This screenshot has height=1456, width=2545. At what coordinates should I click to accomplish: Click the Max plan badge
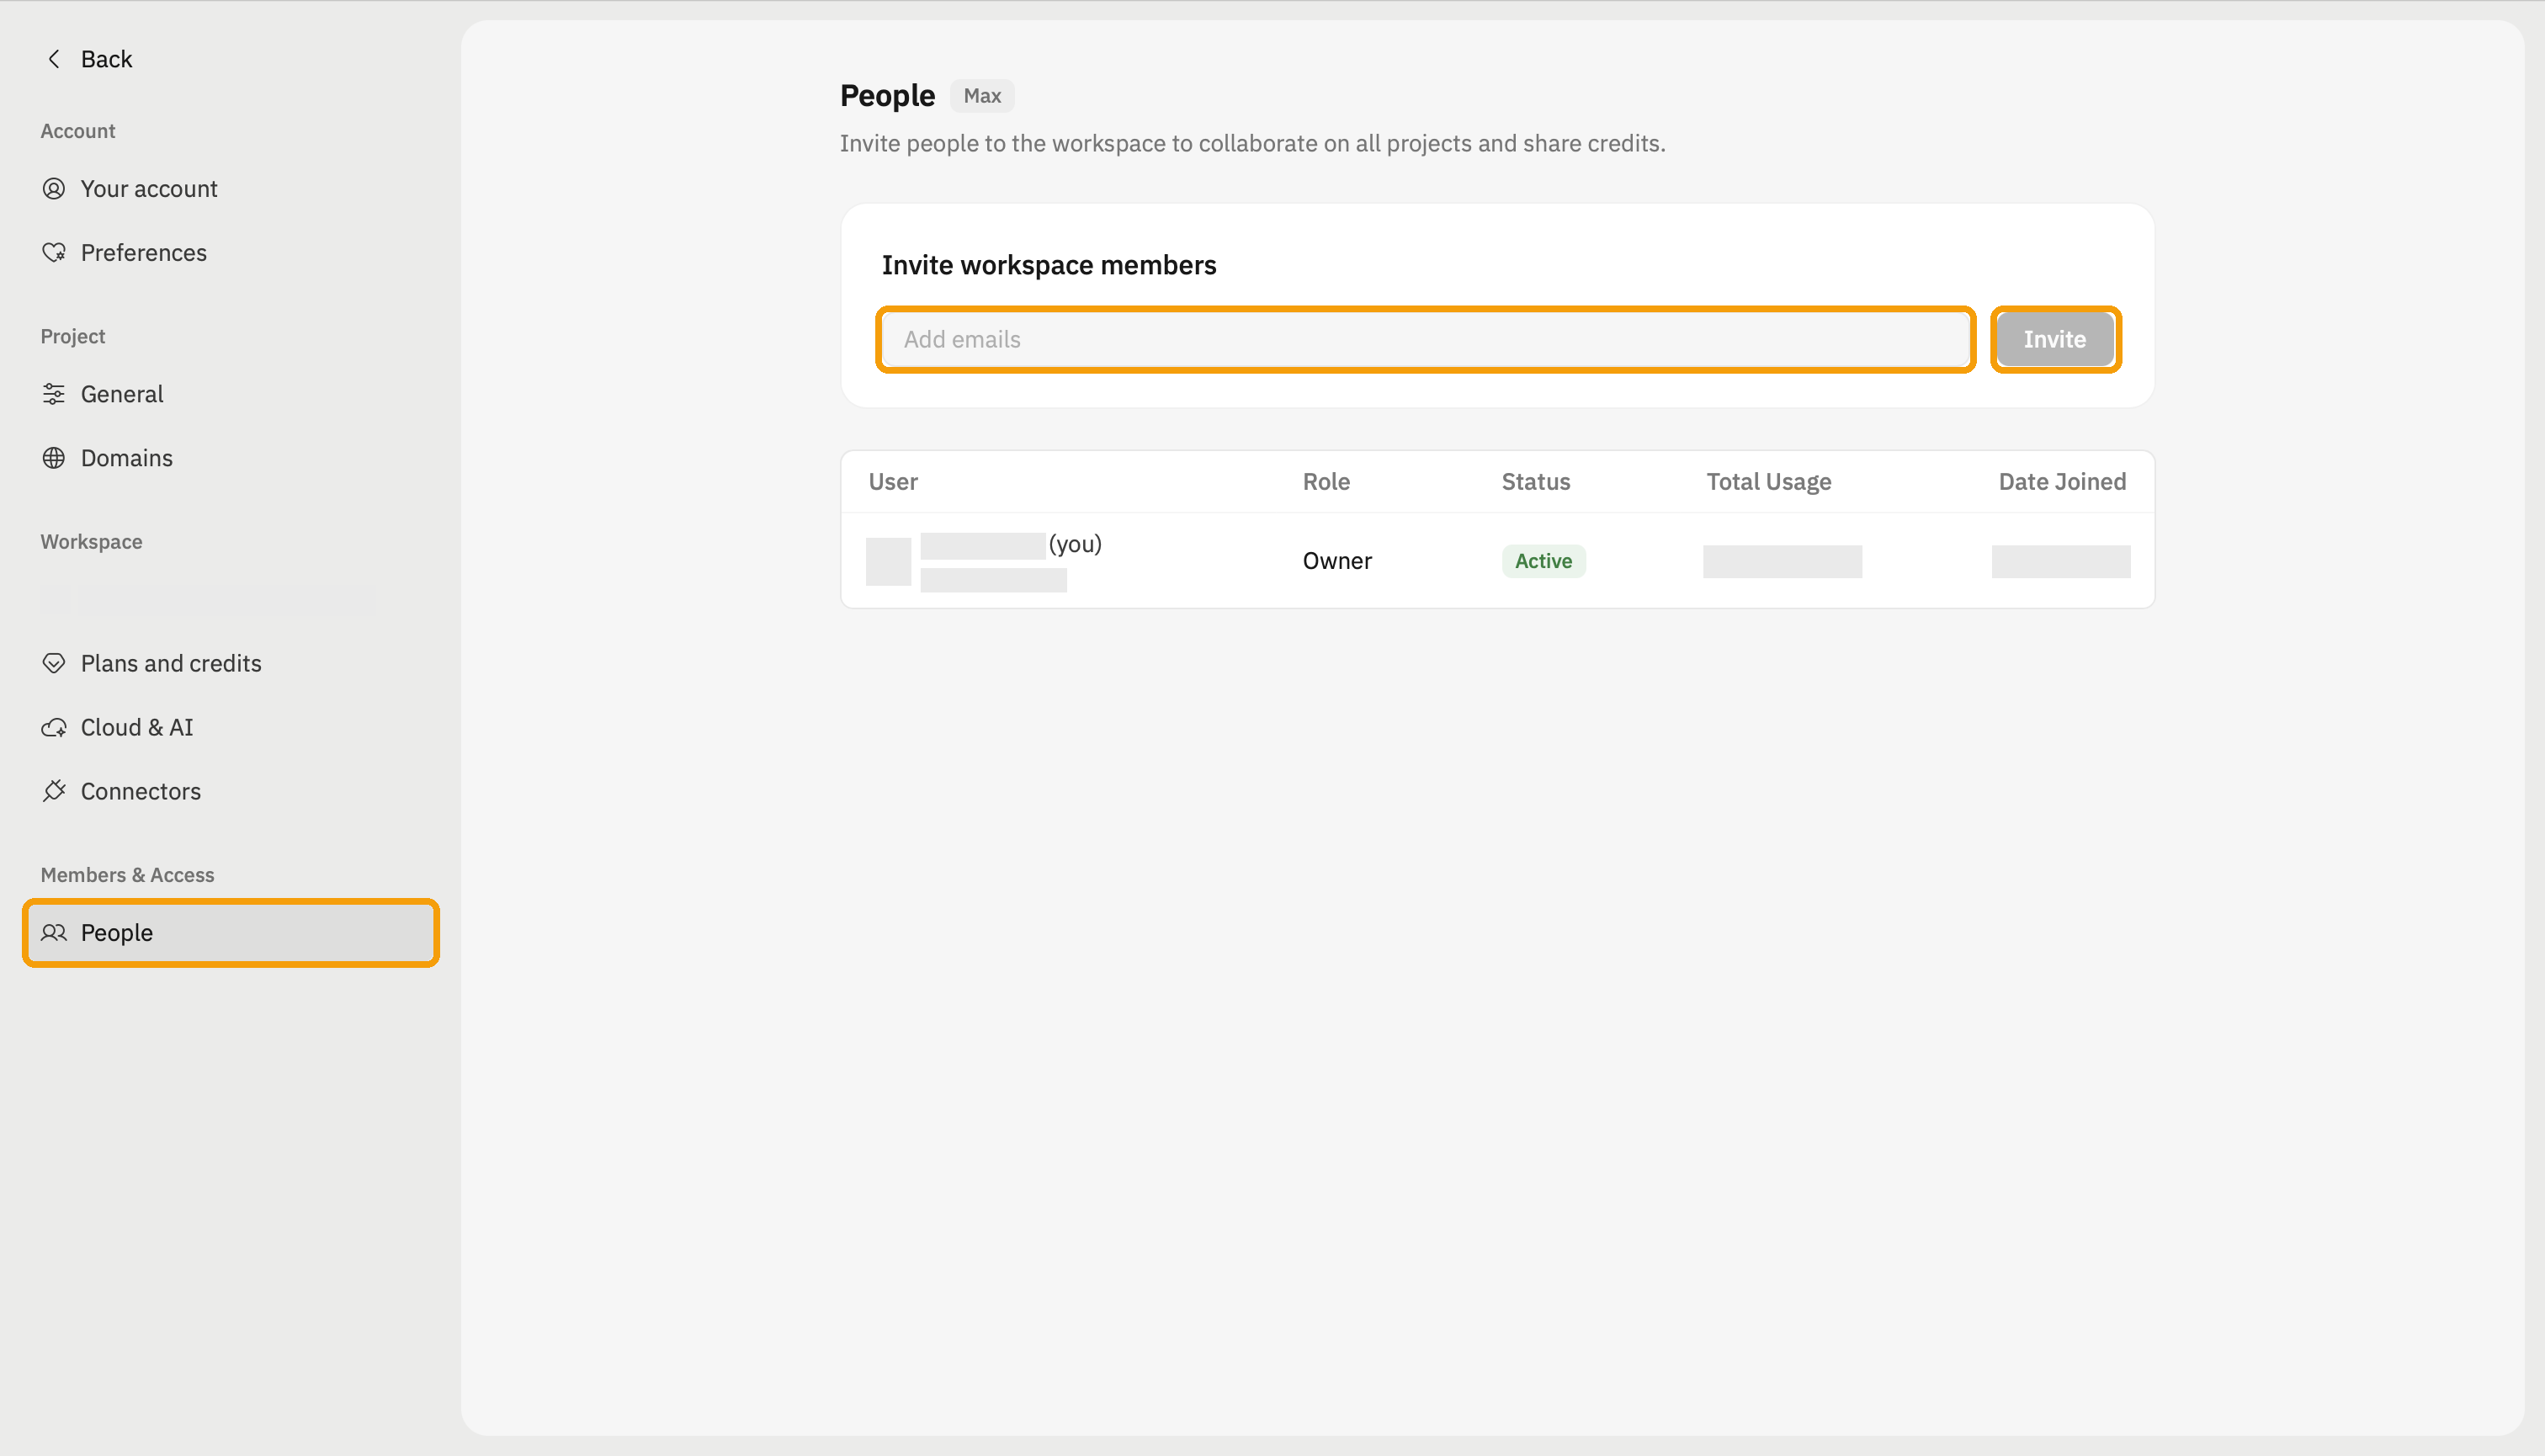pyautogui.click(x=982, y=96)
